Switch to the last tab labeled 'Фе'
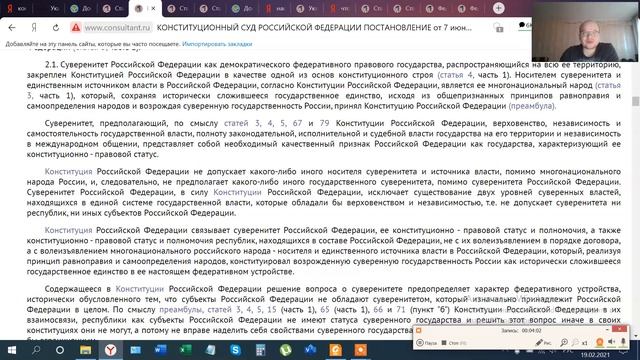The image size is (640, 360). pos(468,9)
